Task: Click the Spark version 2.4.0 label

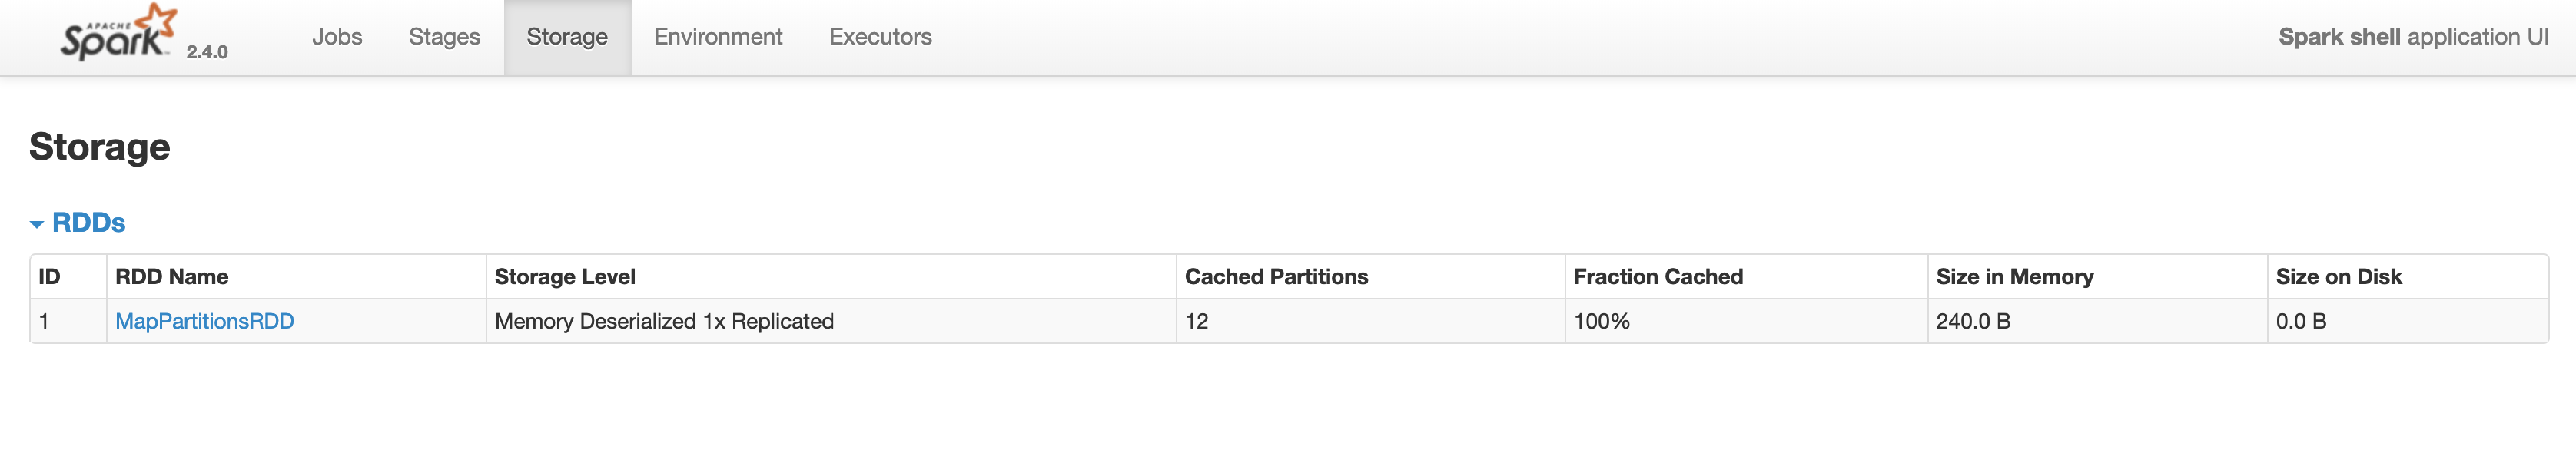Action: point(207,52)
